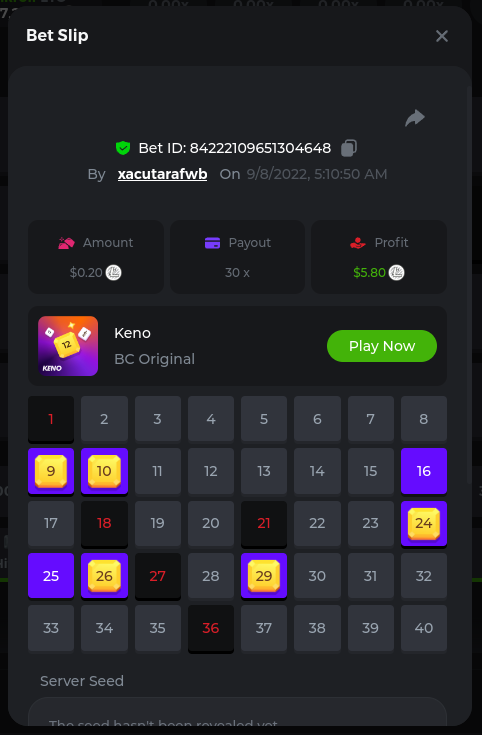Click the Profit coin icon

click(x=397, y=272)
